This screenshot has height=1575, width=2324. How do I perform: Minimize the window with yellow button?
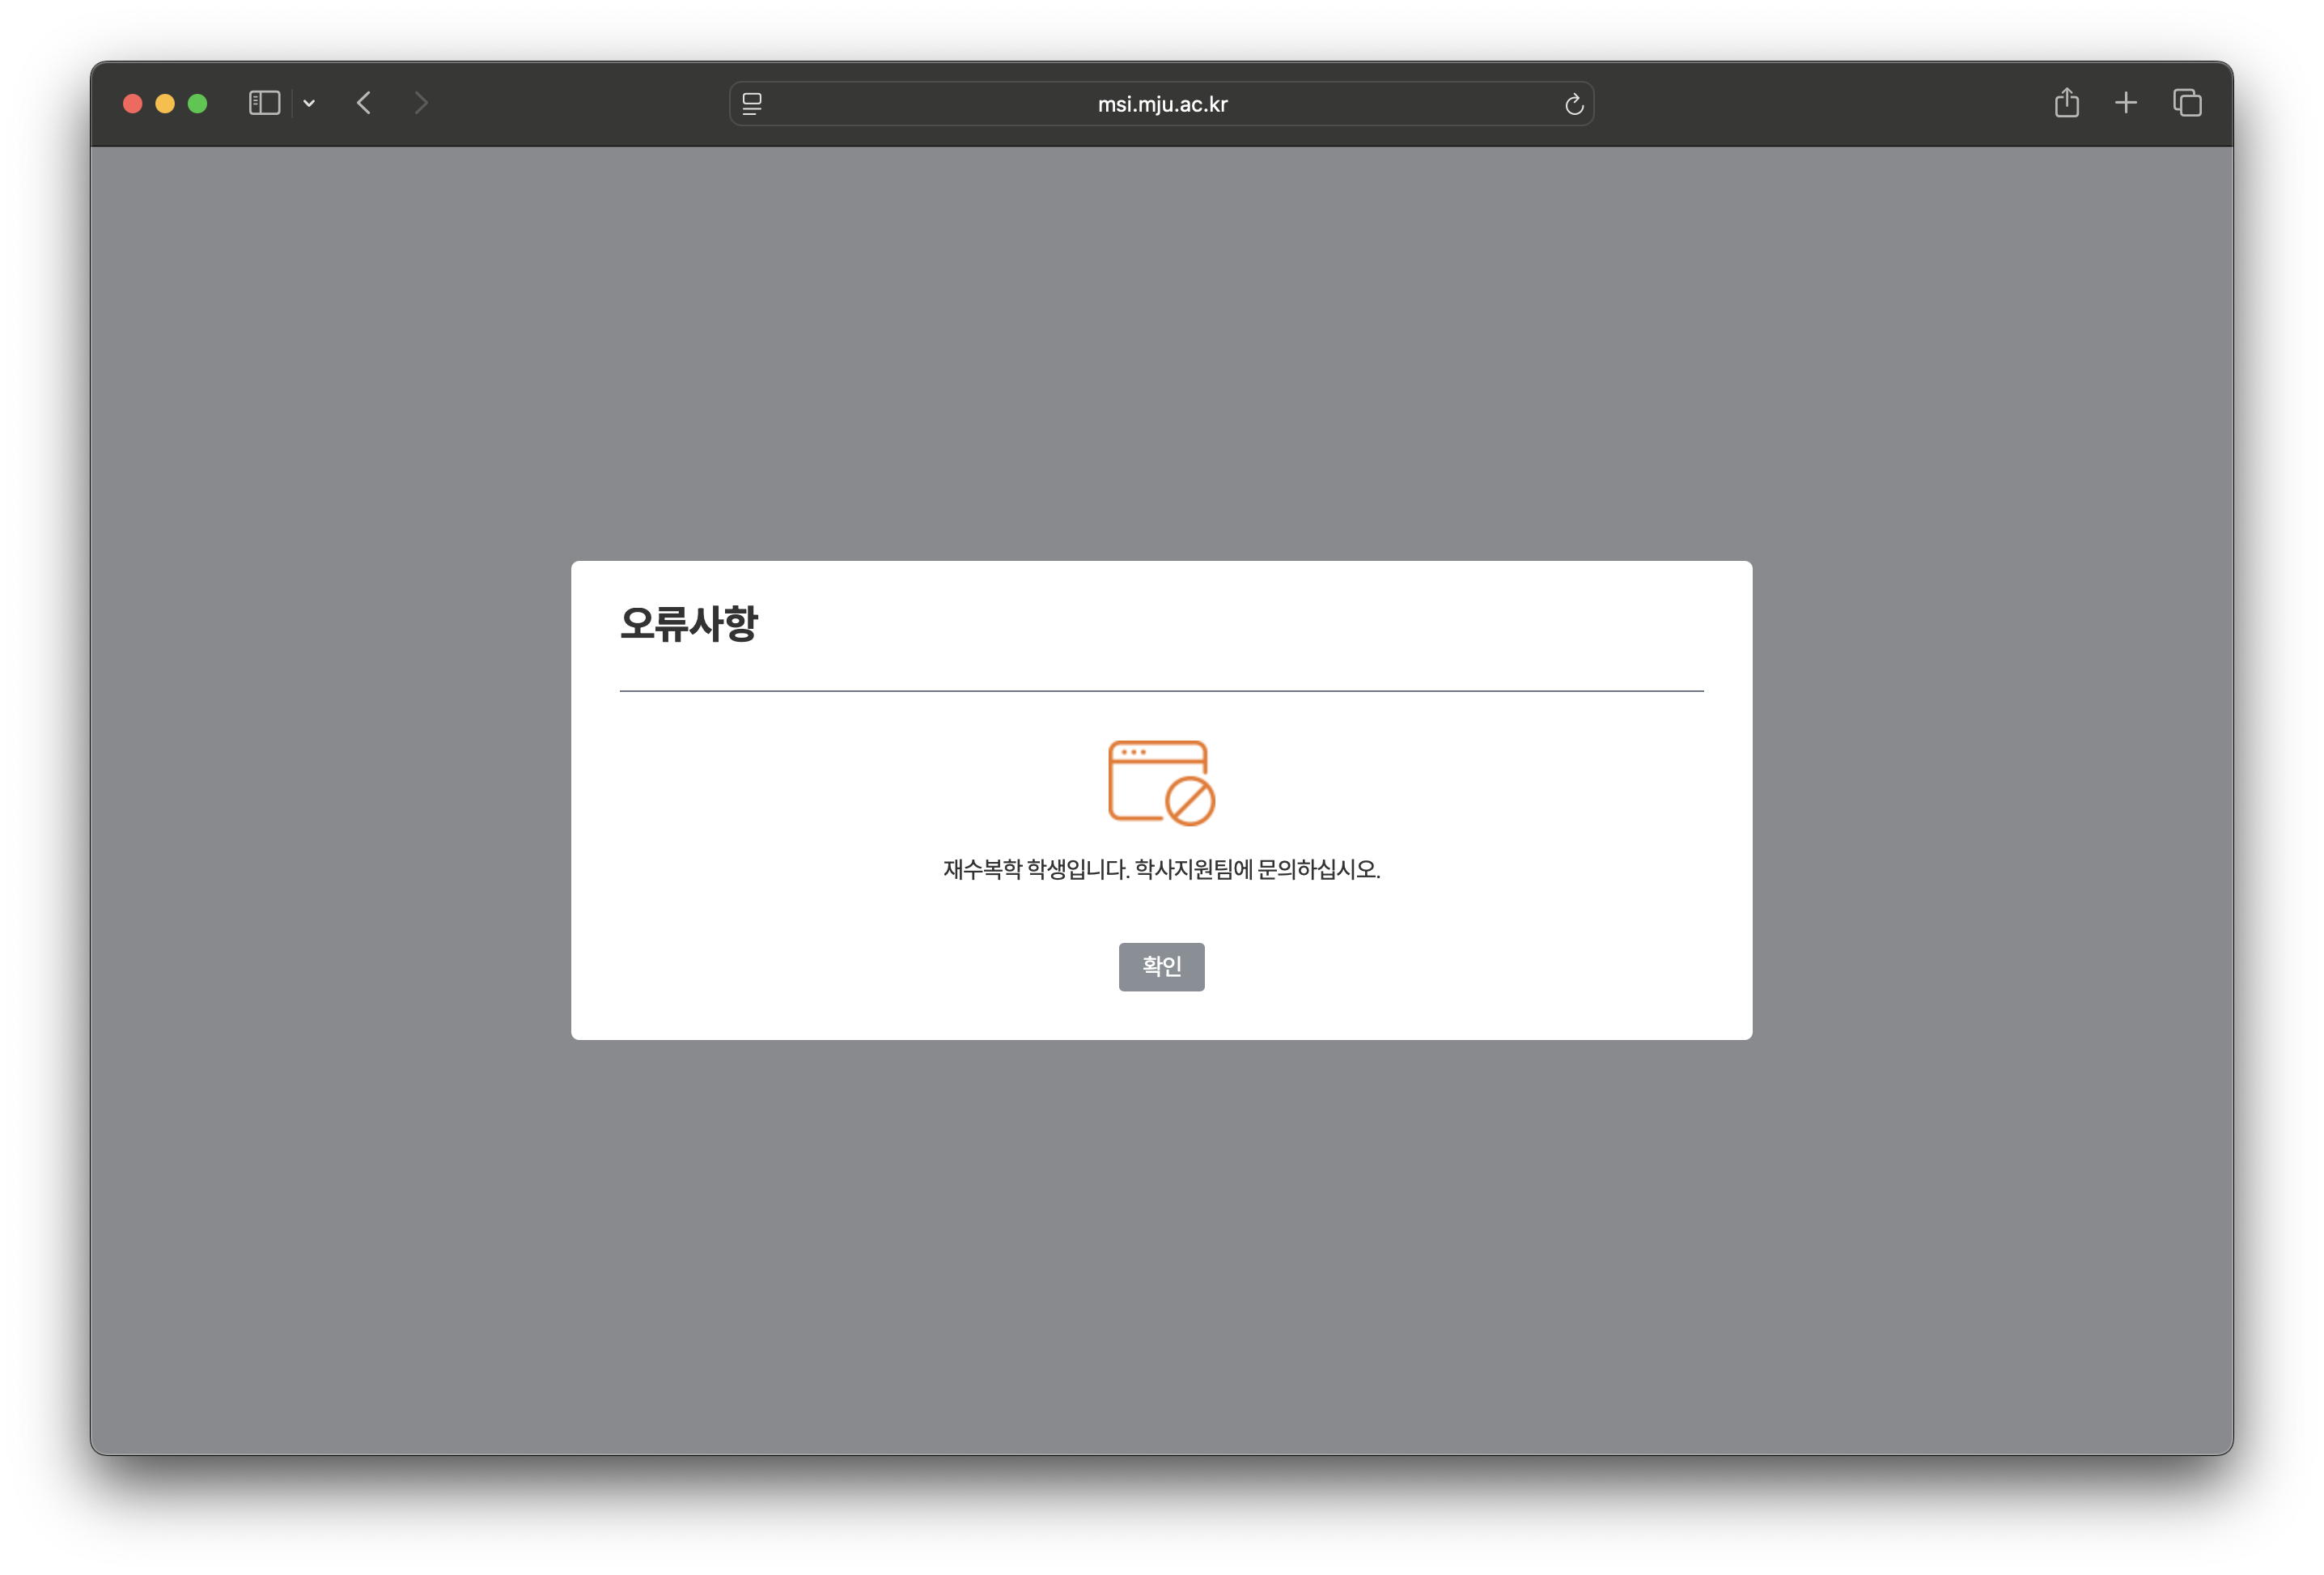165,103
